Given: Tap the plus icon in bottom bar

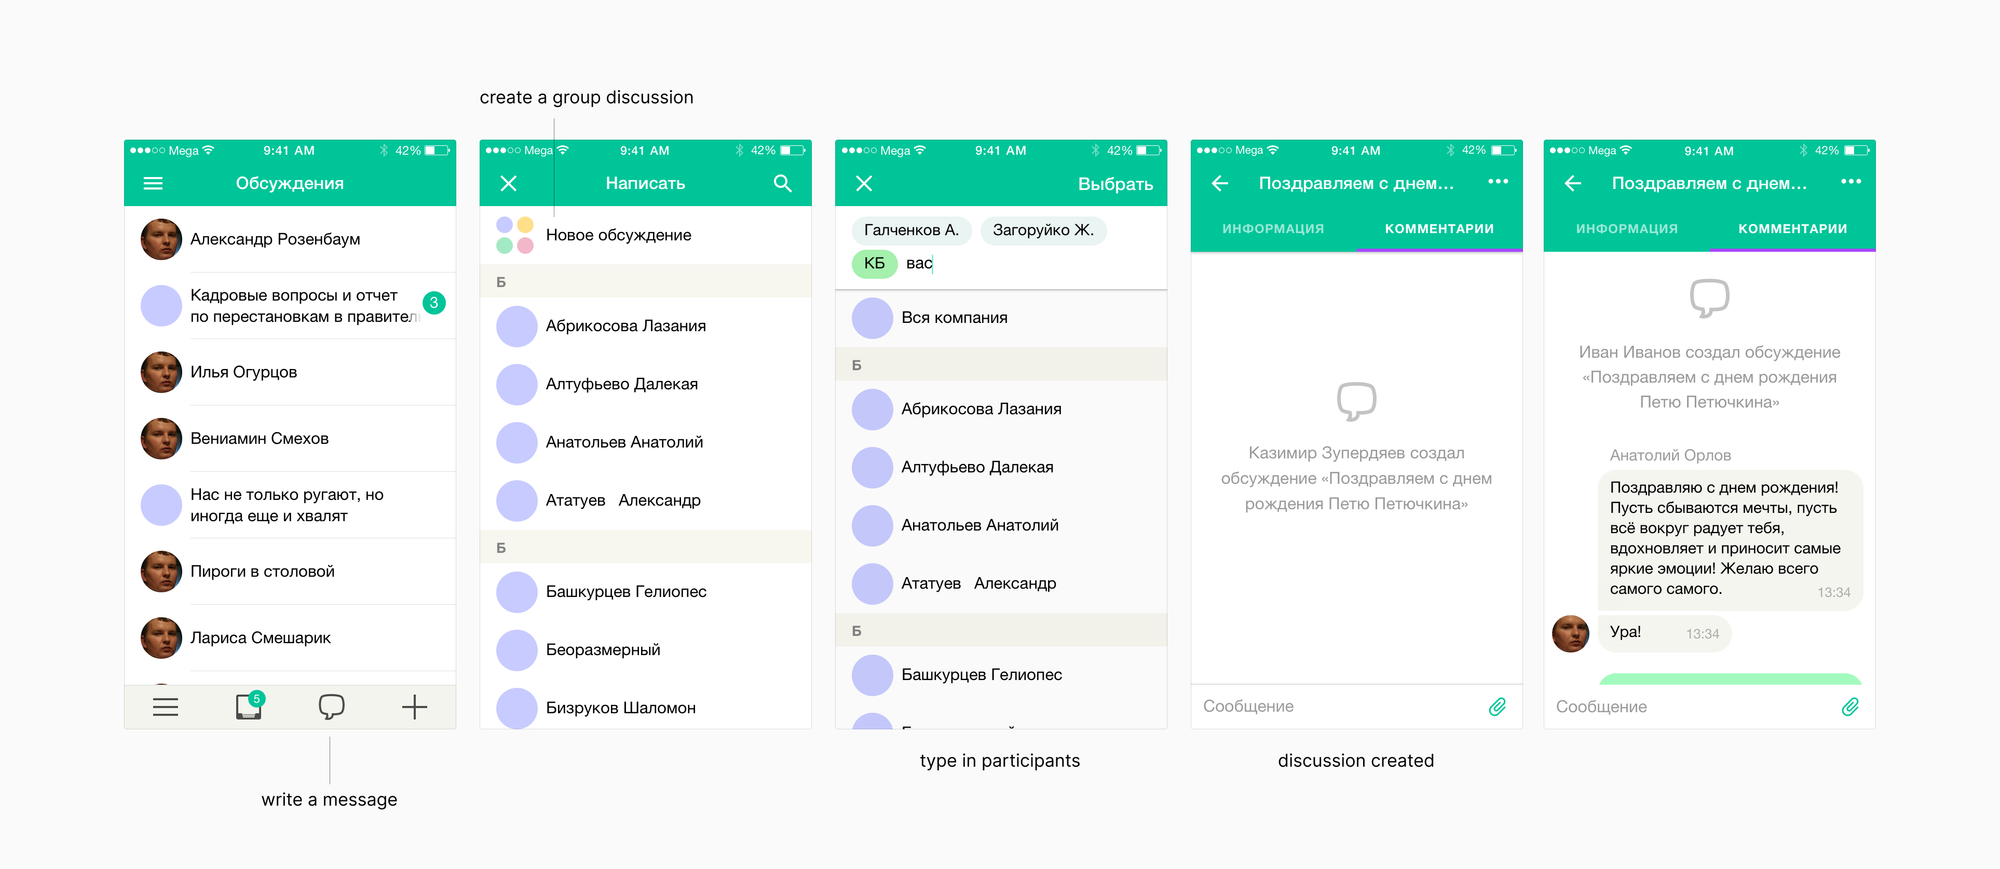Looking at the screenshot, I should tap(414, 707).
